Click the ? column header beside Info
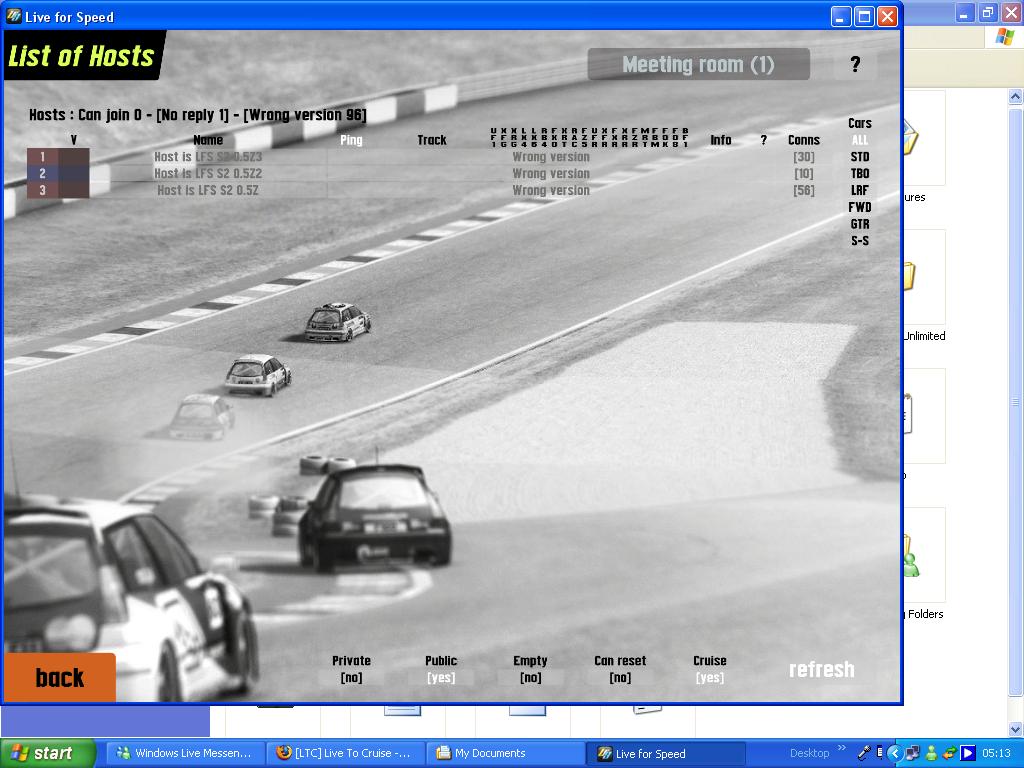 pyautogui.click(x=763, y=140)
